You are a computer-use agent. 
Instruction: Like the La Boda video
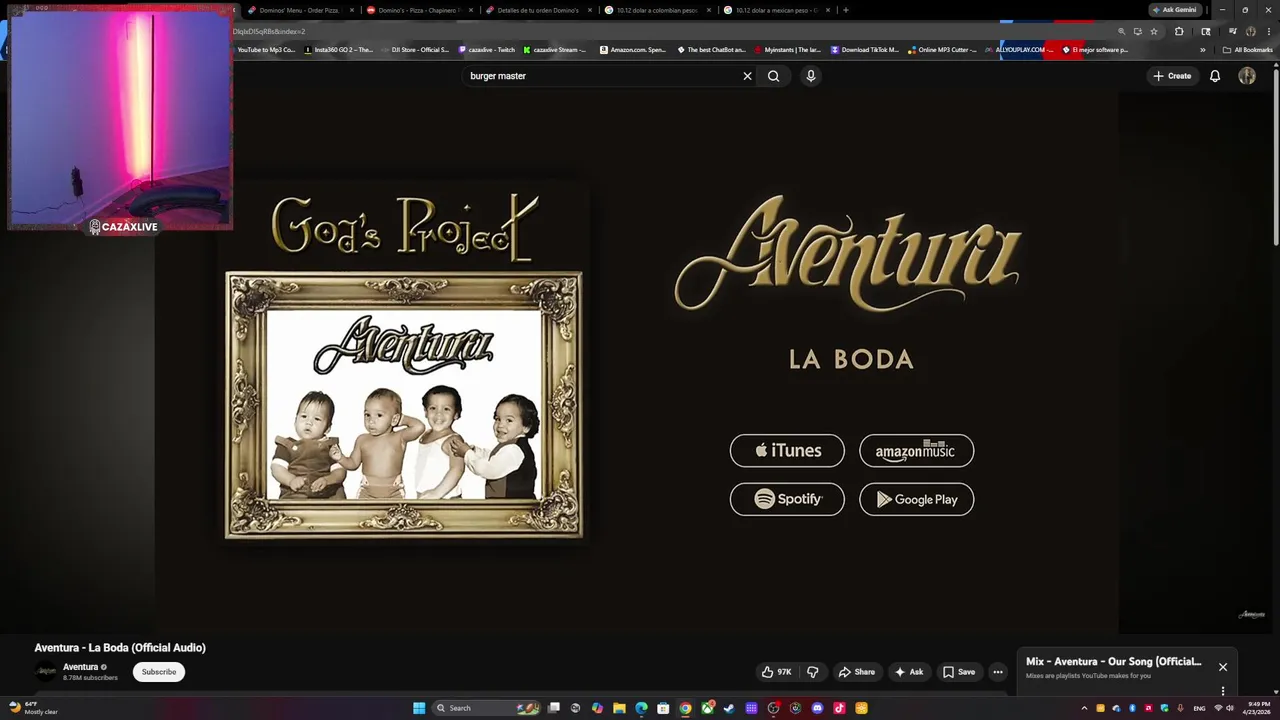[777, 672]
